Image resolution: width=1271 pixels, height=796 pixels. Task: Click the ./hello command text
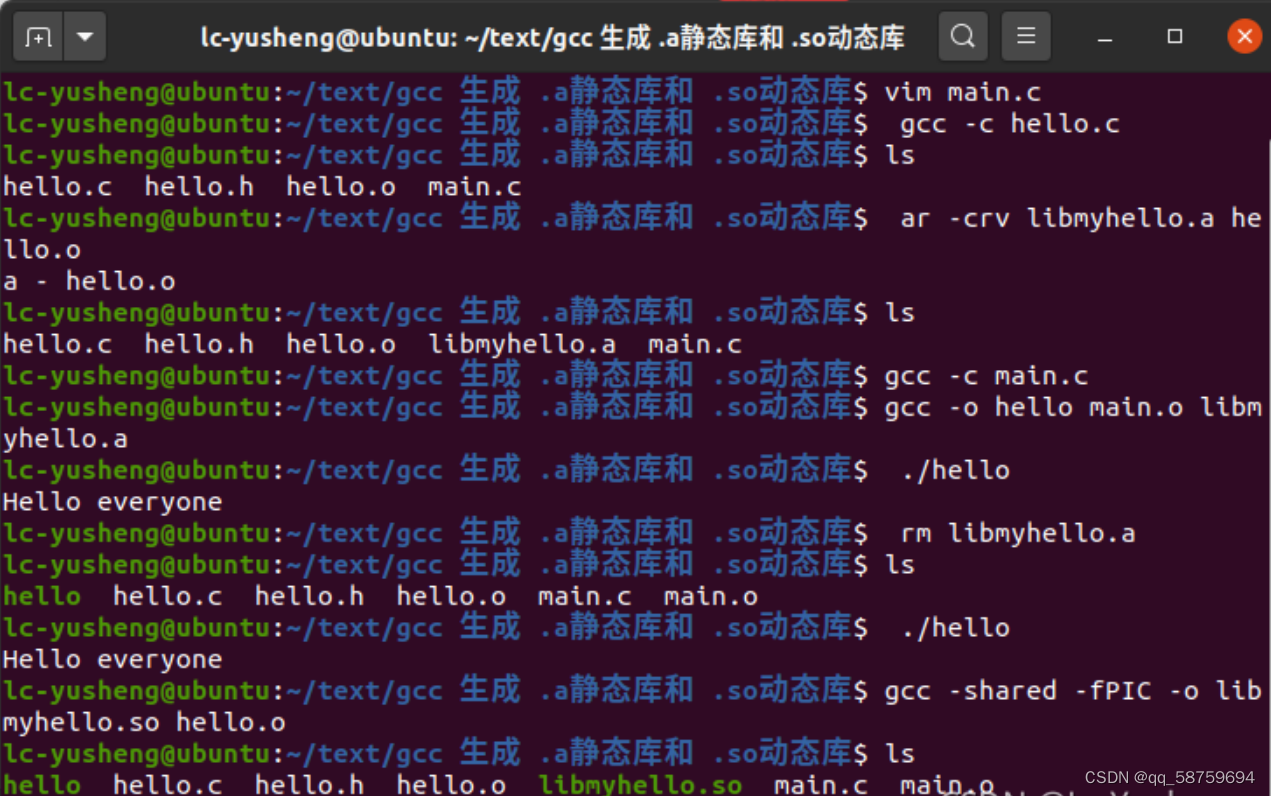click(955, 470)
